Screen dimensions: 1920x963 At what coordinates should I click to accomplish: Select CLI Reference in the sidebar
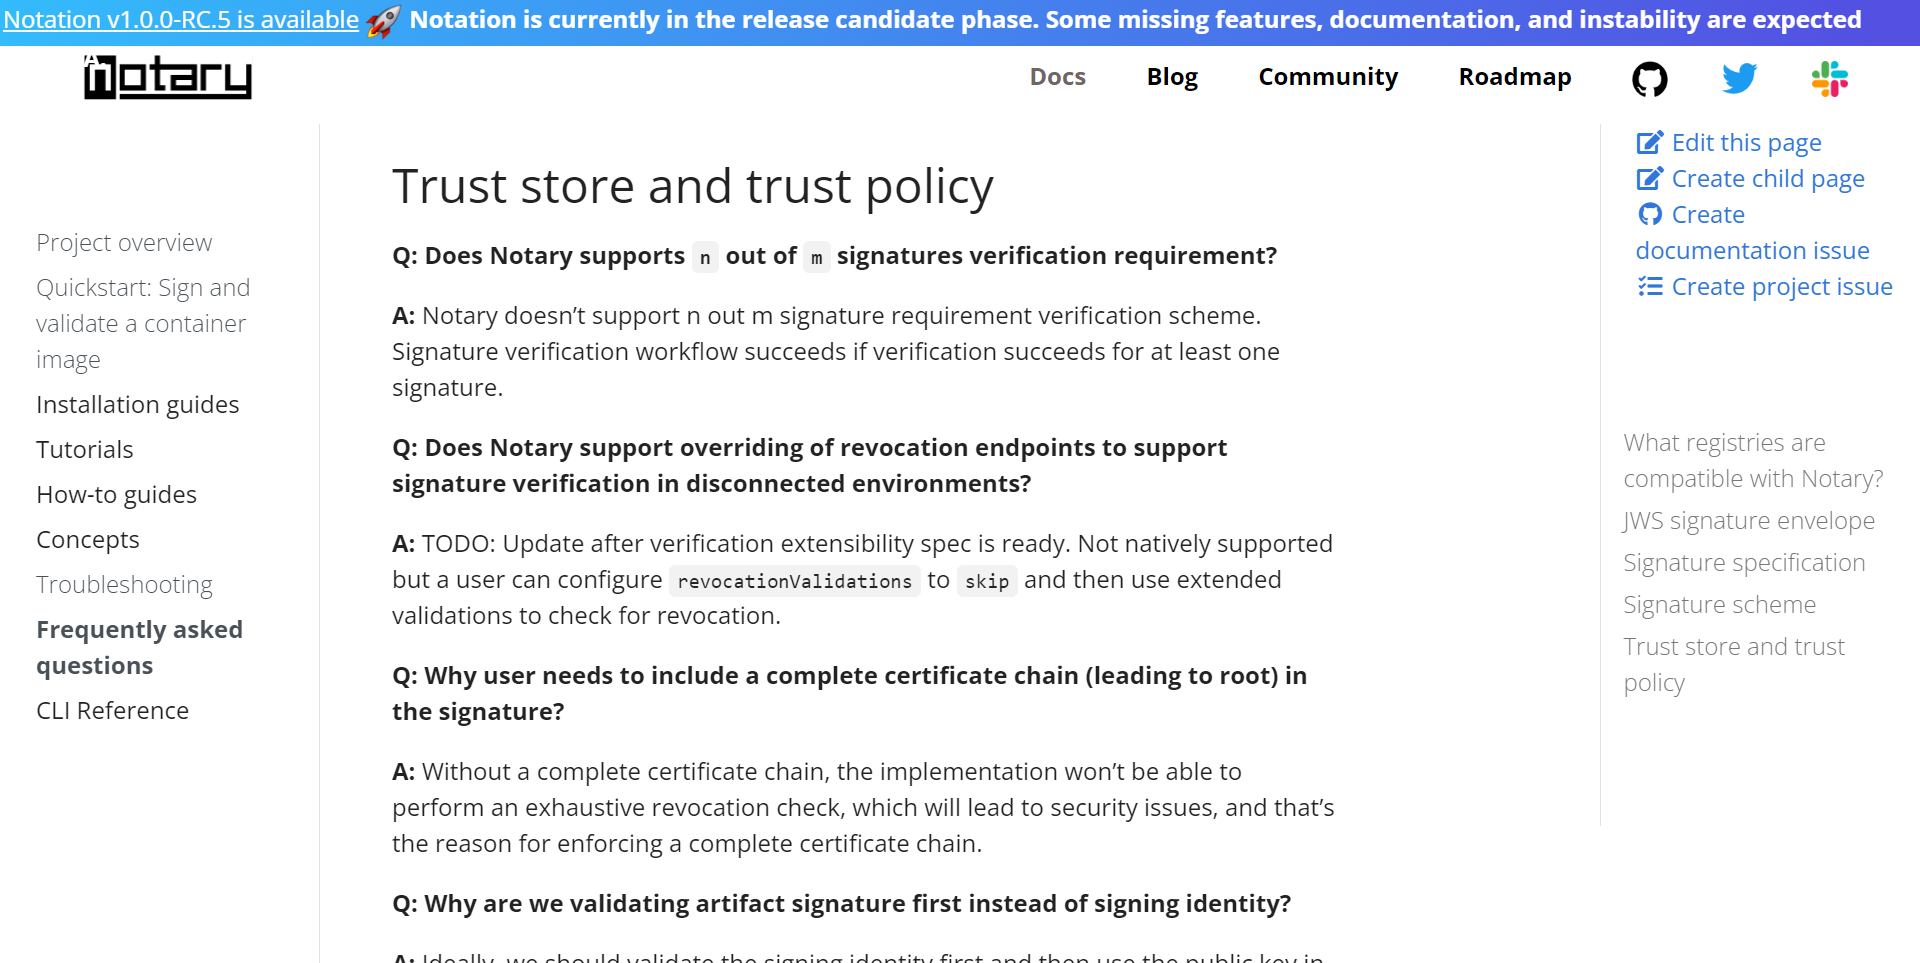pyautogui.click(x=112, y=710)
